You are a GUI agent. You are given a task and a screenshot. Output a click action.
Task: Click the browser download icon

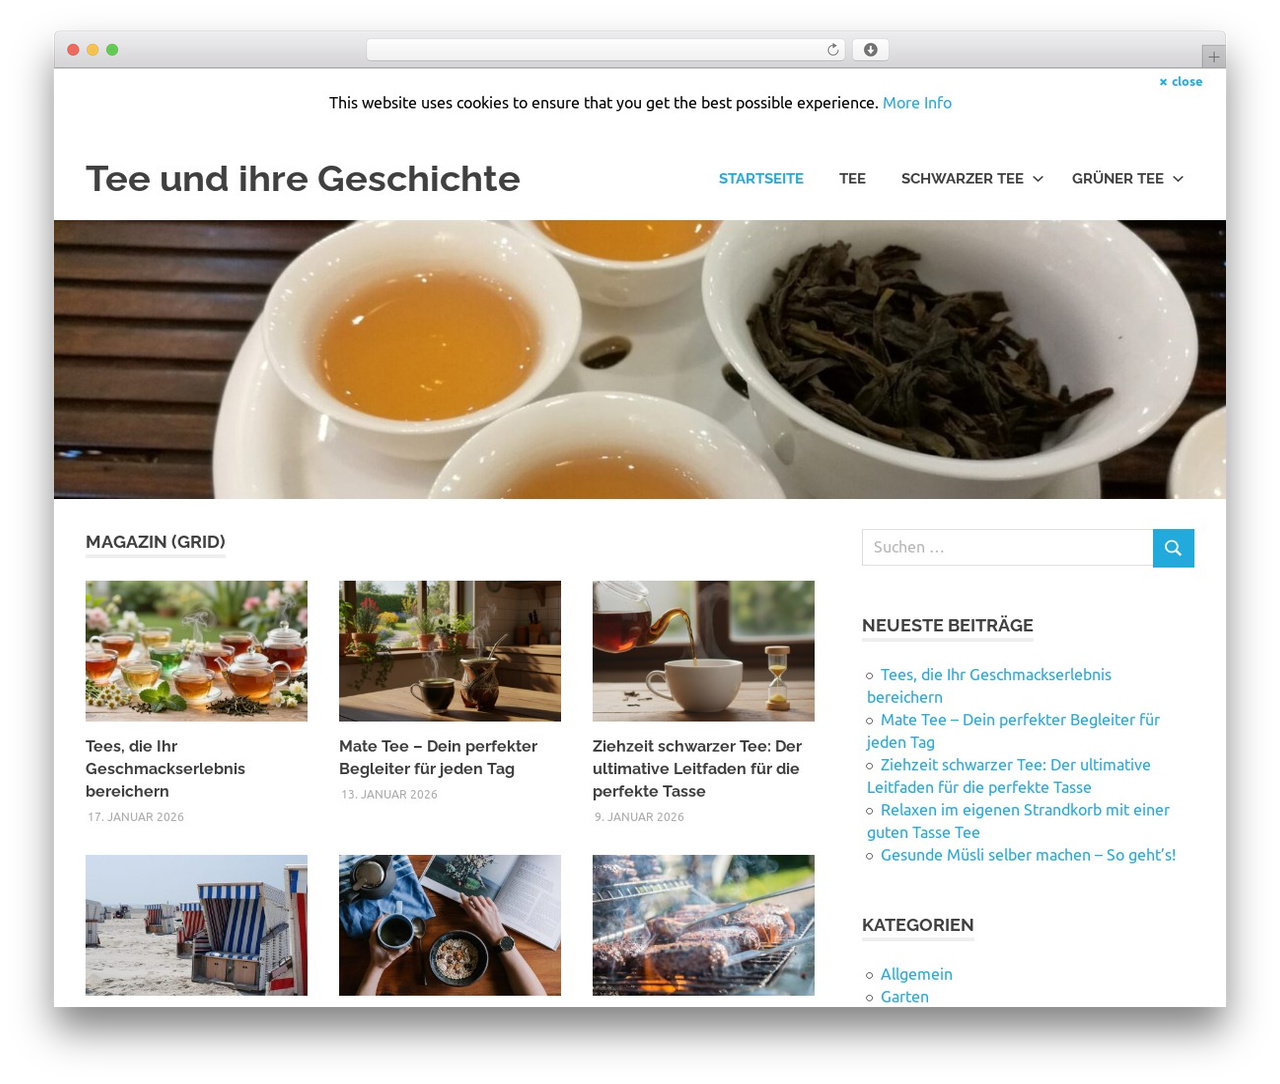coord(870,50)
